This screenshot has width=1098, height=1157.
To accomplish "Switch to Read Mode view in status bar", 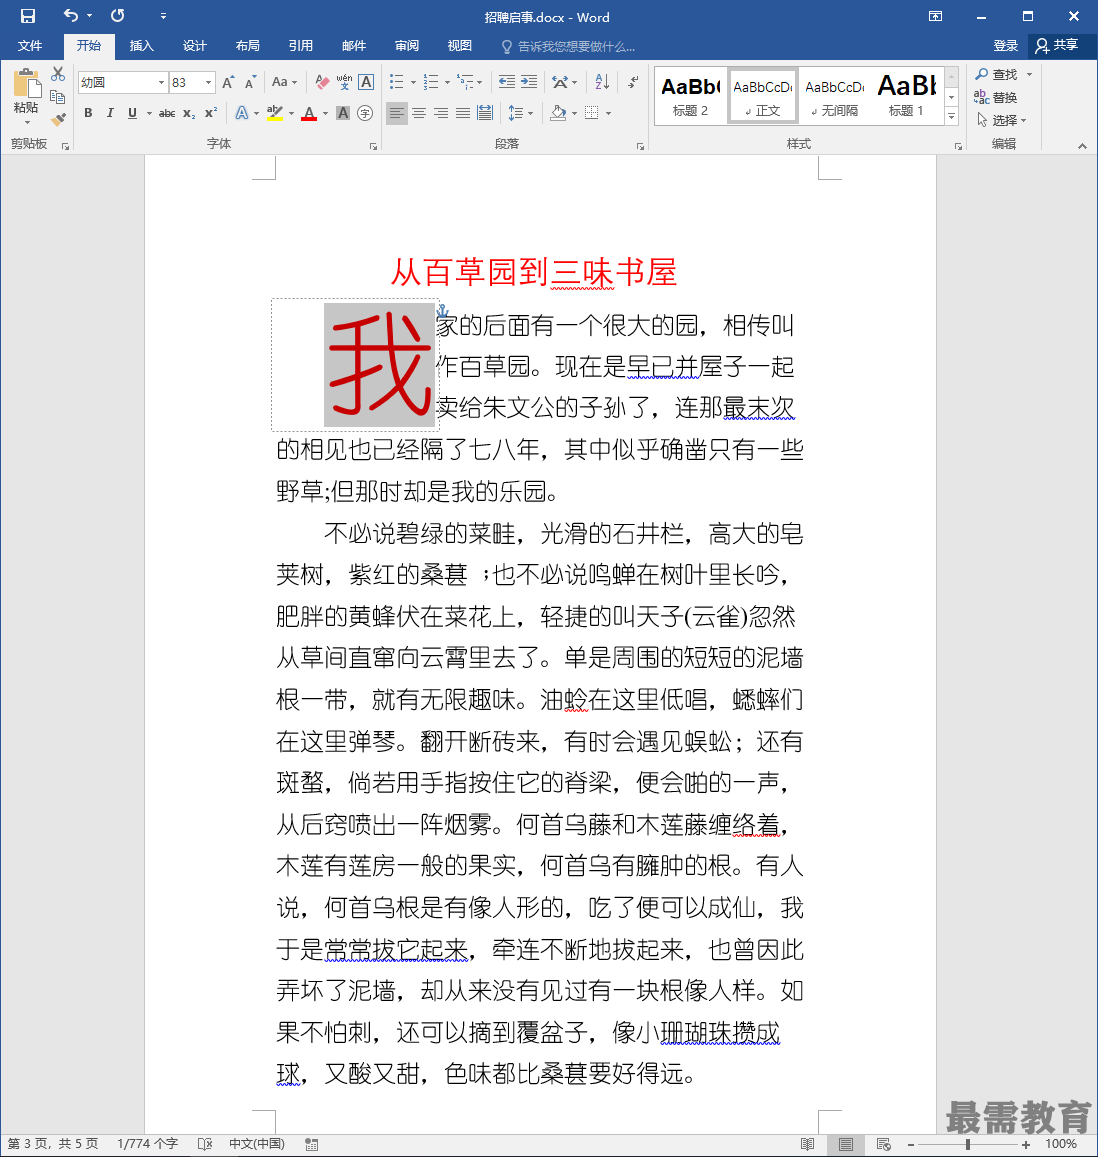I will point(808,1144).
